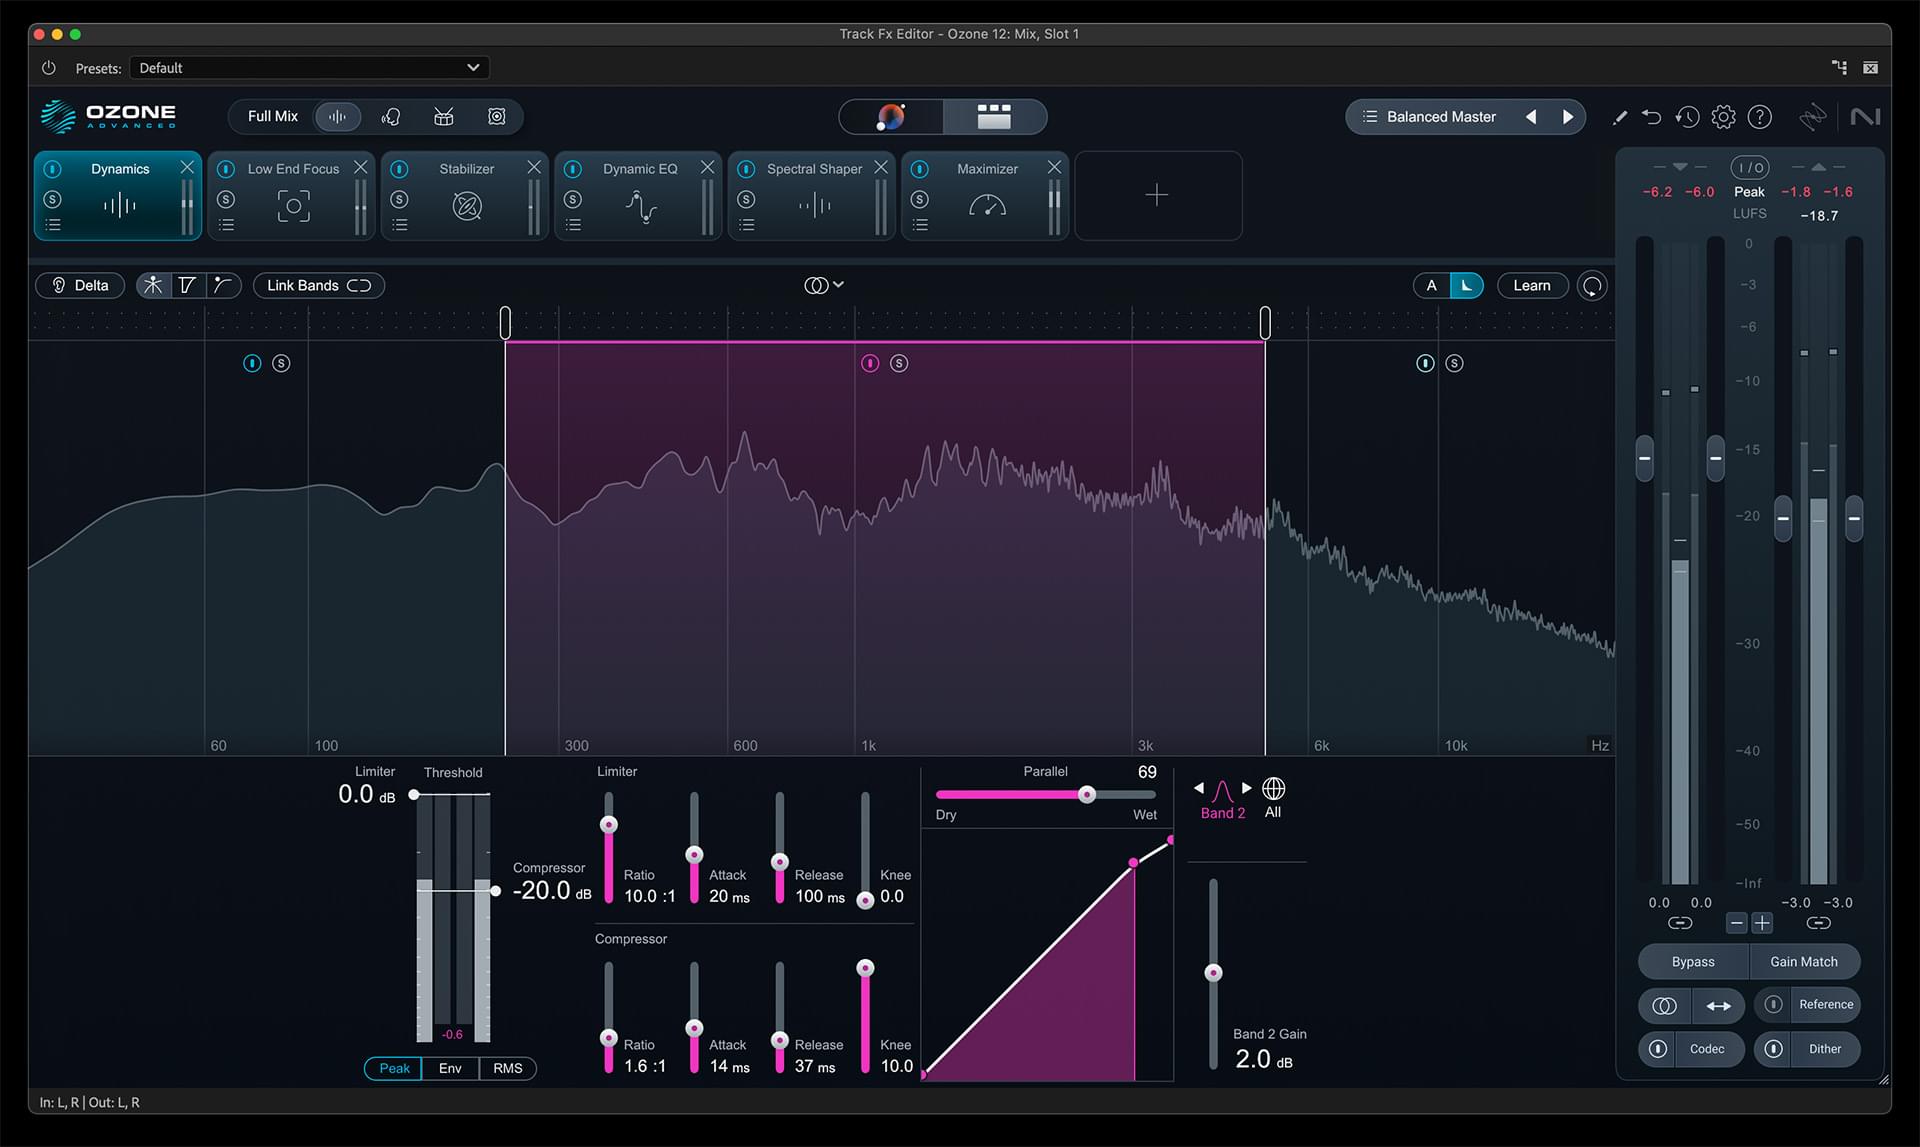Link the input gain faders
This screenshot has width=1920, height=1147.
(1680, 923)
